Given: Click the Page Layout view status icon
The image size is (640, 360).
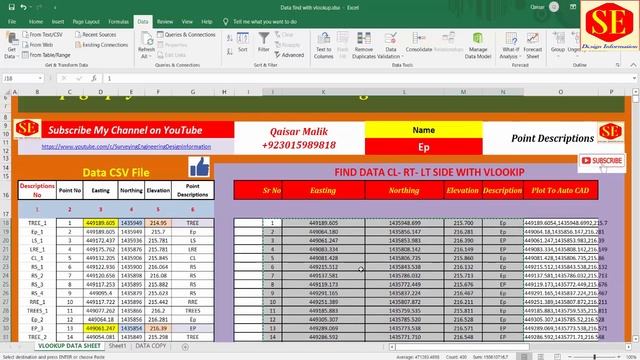Looking at the screenshot, I should [x=541, y=357].
